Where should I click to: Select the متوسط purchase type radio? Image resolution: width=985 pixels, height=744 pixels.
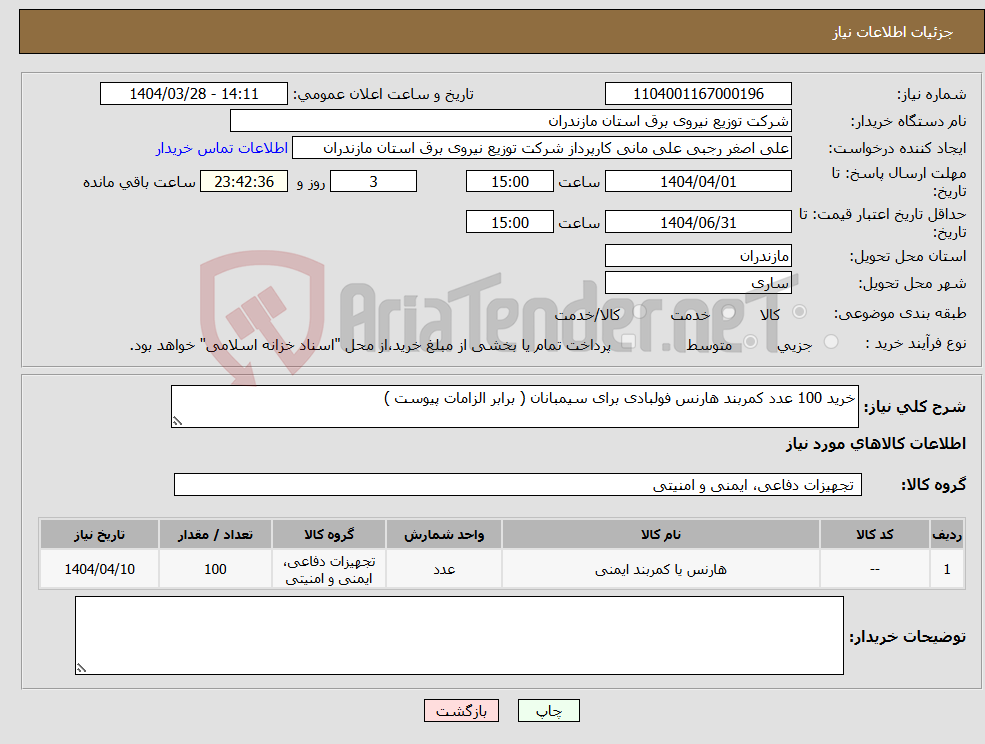coord(750,341)
